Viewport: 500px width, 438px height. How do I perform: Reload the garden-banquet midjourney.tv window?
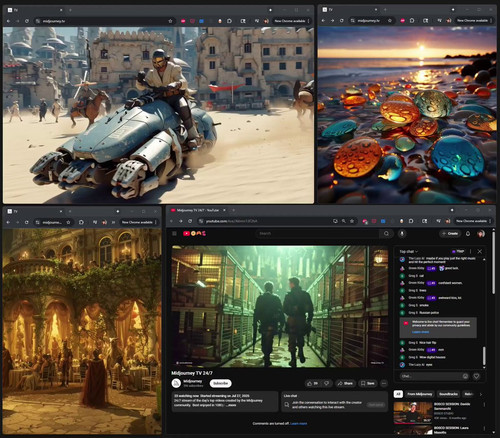coord(27,222)
